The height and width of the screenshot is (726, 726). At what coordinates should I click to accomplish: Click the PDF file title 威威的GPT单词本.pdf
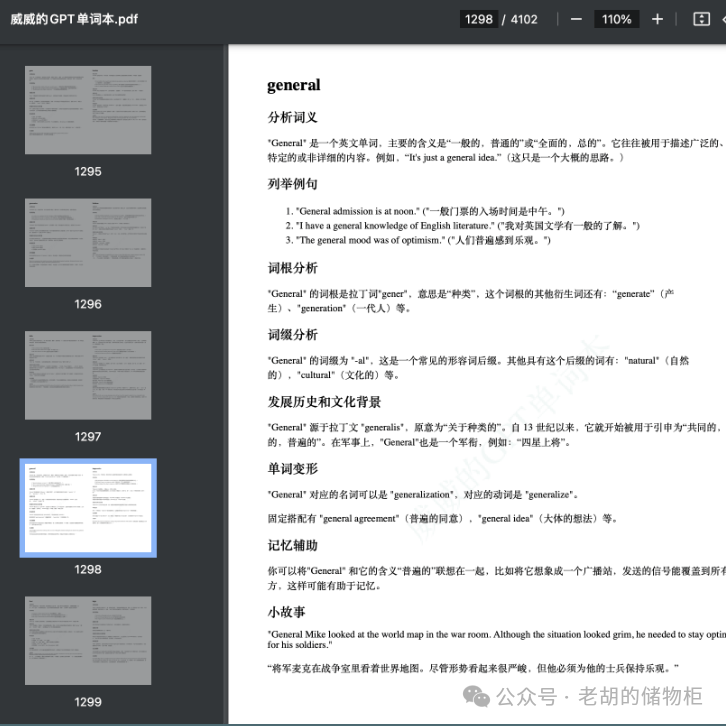[x=74, y=19]
